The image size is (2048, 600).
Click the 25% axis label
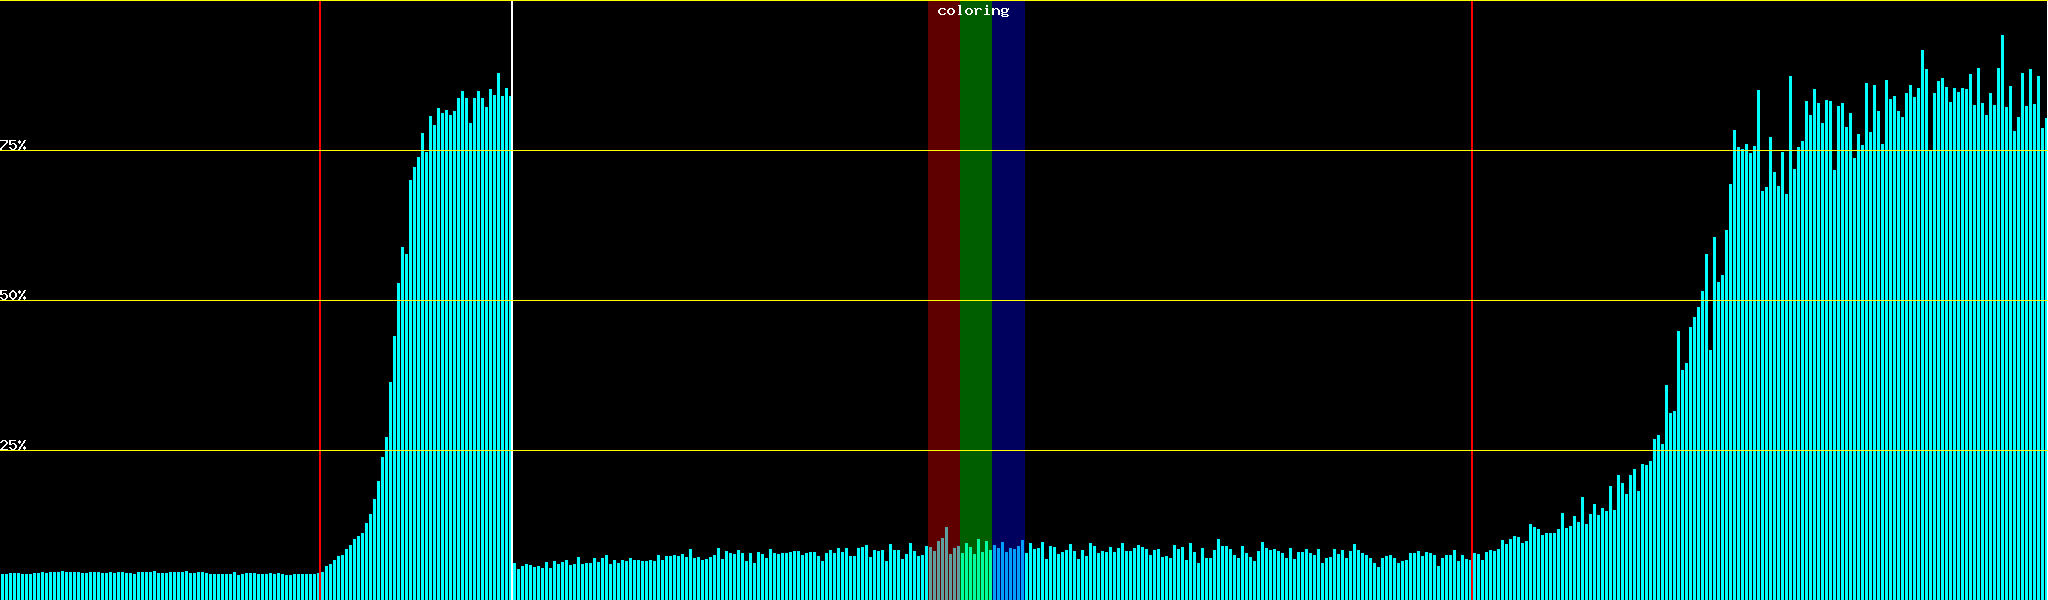coord(13,445)
